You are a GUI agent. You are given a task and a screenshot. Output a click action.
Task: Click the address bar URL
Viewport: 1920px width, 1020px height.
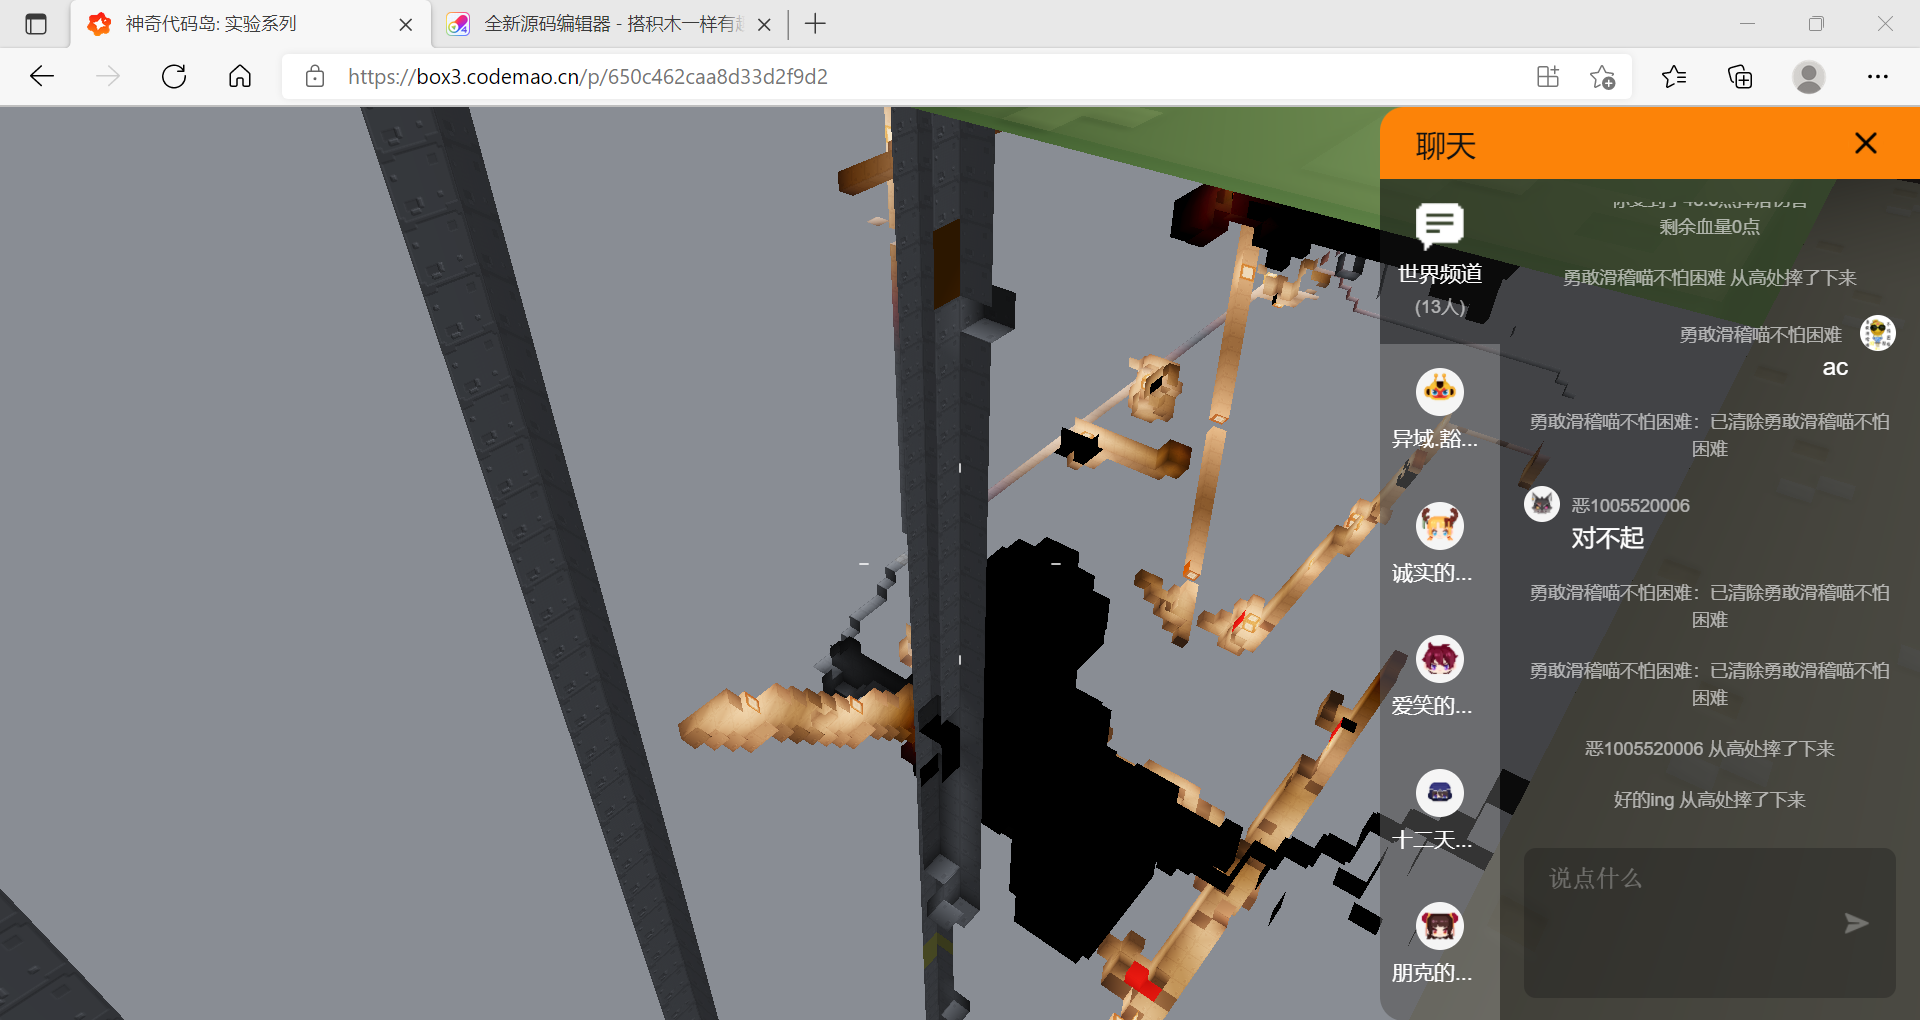click(x=588, y=77)
